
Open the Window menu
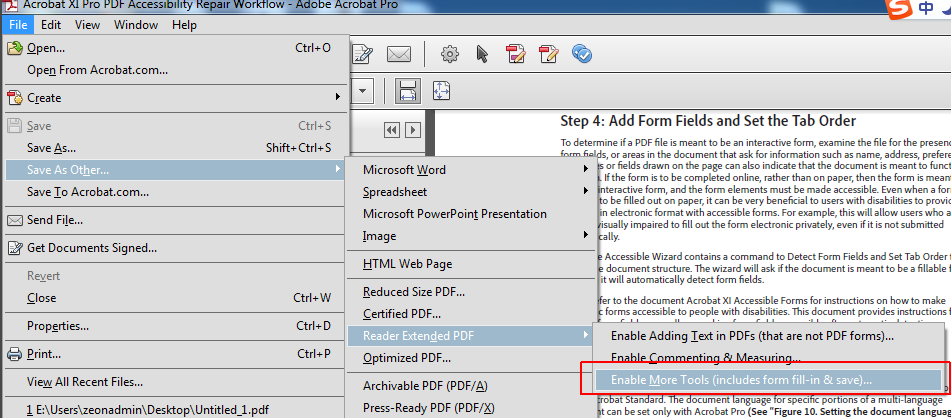tap(136, 25)
